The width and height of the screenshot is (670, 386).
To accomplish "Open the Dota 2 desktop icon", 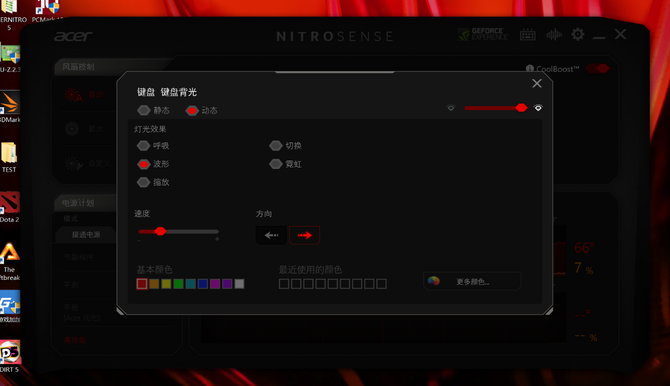I will [9, 207].
